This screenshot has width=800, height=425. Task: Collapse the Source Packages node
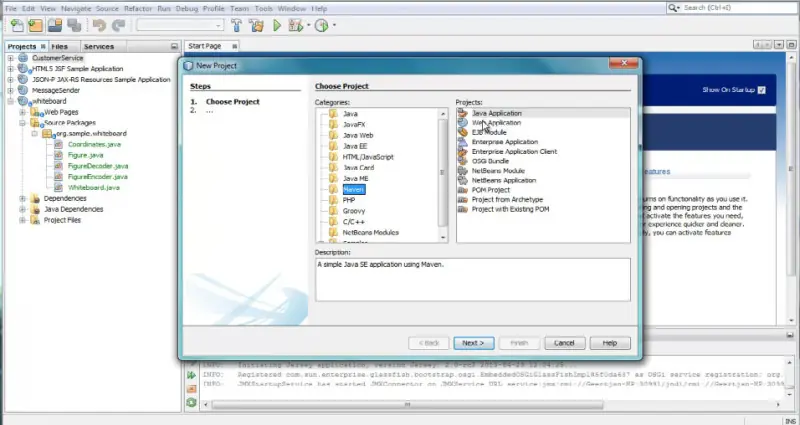(x=22, y=123)
